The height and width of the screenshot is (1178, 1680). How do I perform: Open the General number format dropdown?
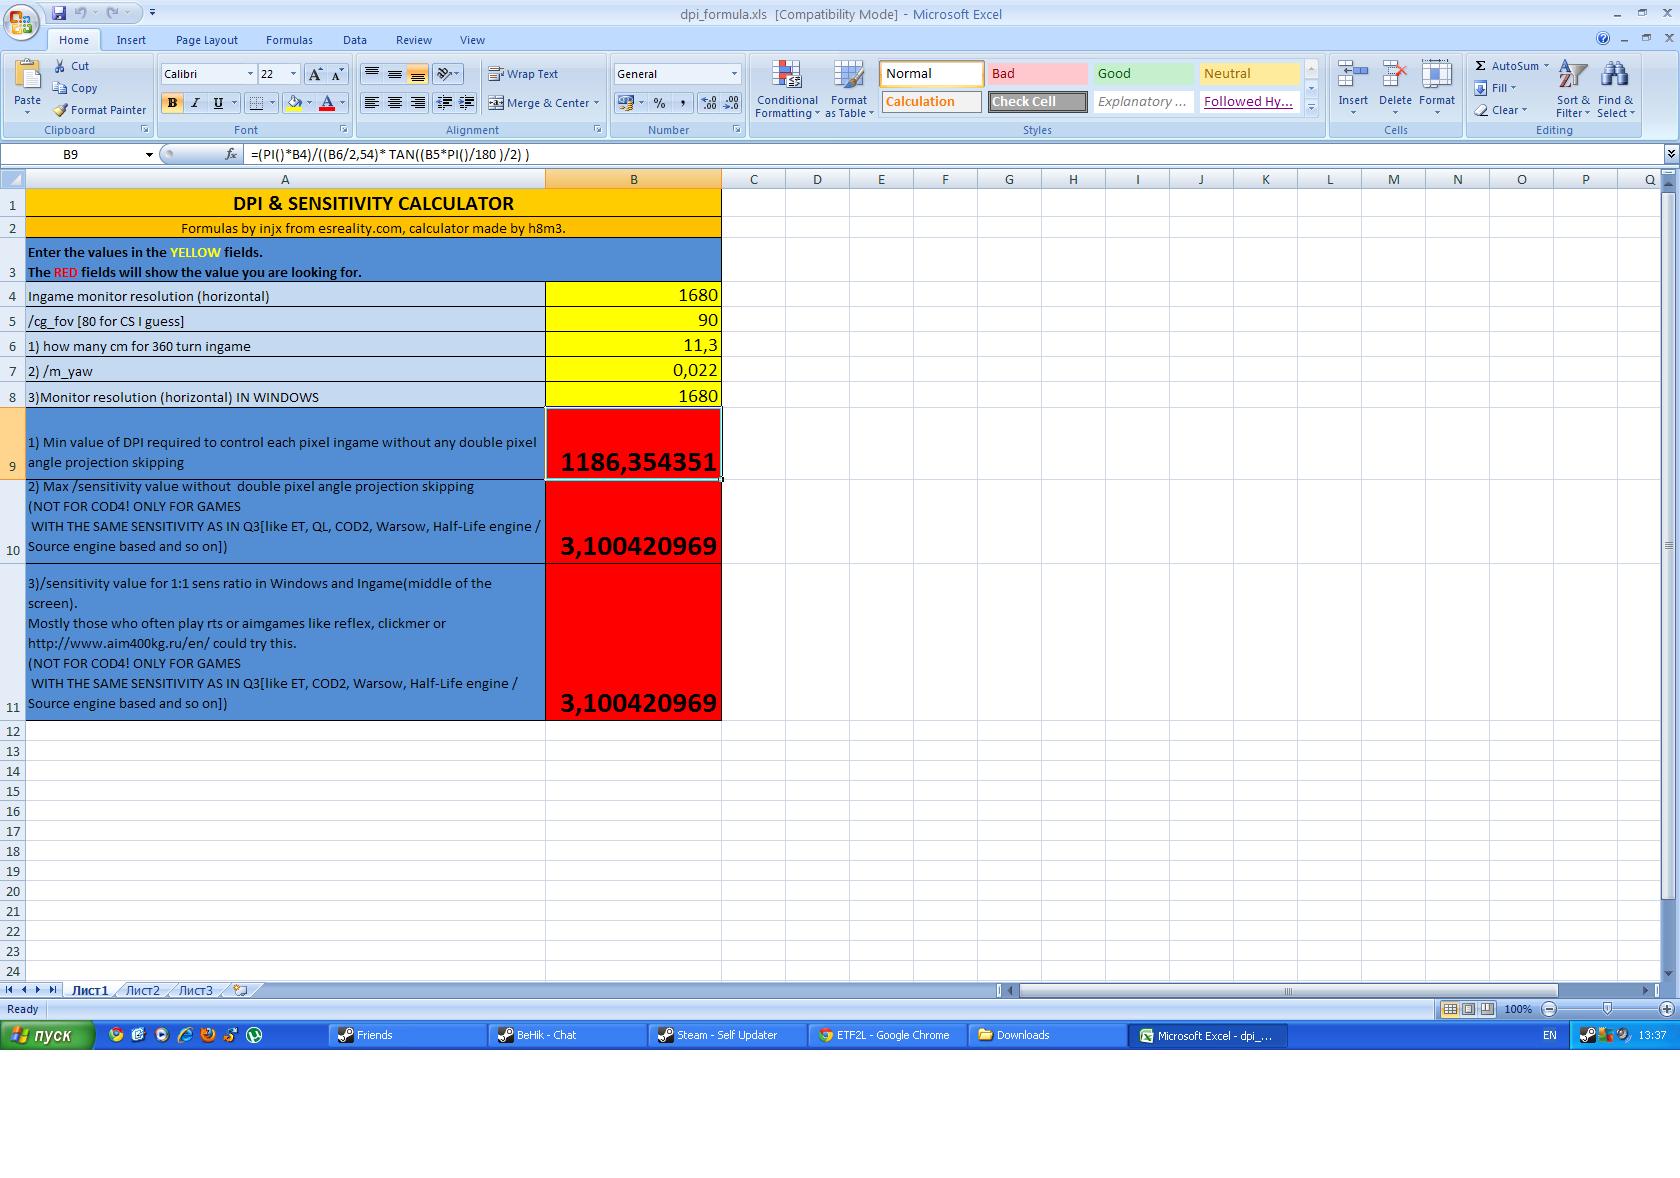(x=734, y=74)
